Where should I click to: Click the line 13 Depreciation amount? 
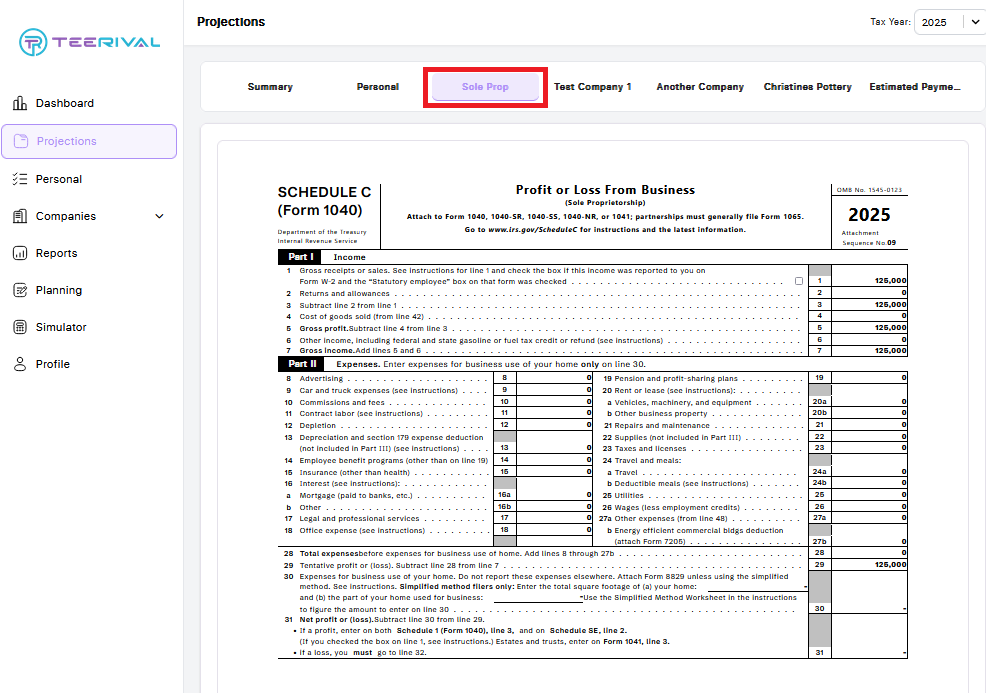point(554,448)
